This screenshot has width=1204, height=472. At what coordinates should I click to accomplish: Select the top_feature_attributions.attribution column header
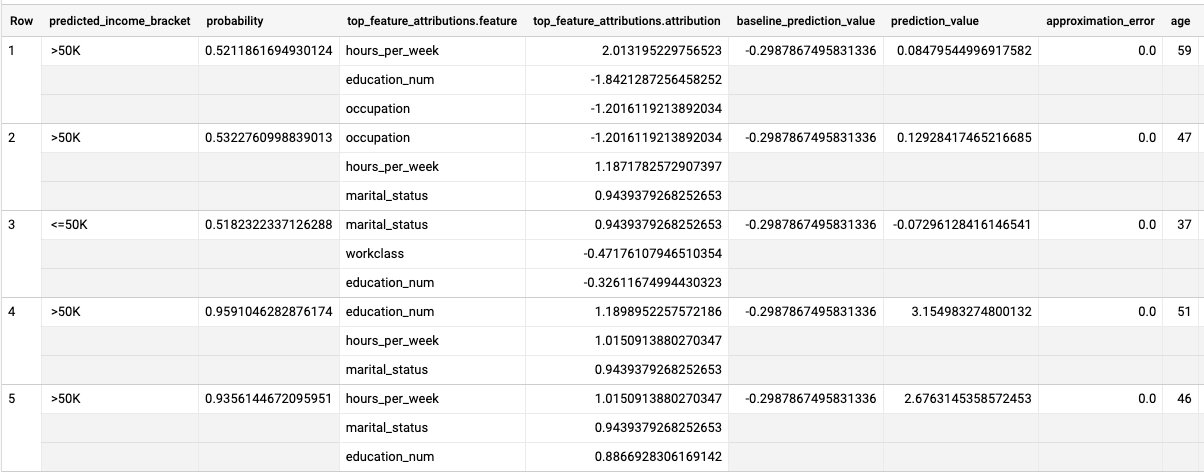click(627, 21)
